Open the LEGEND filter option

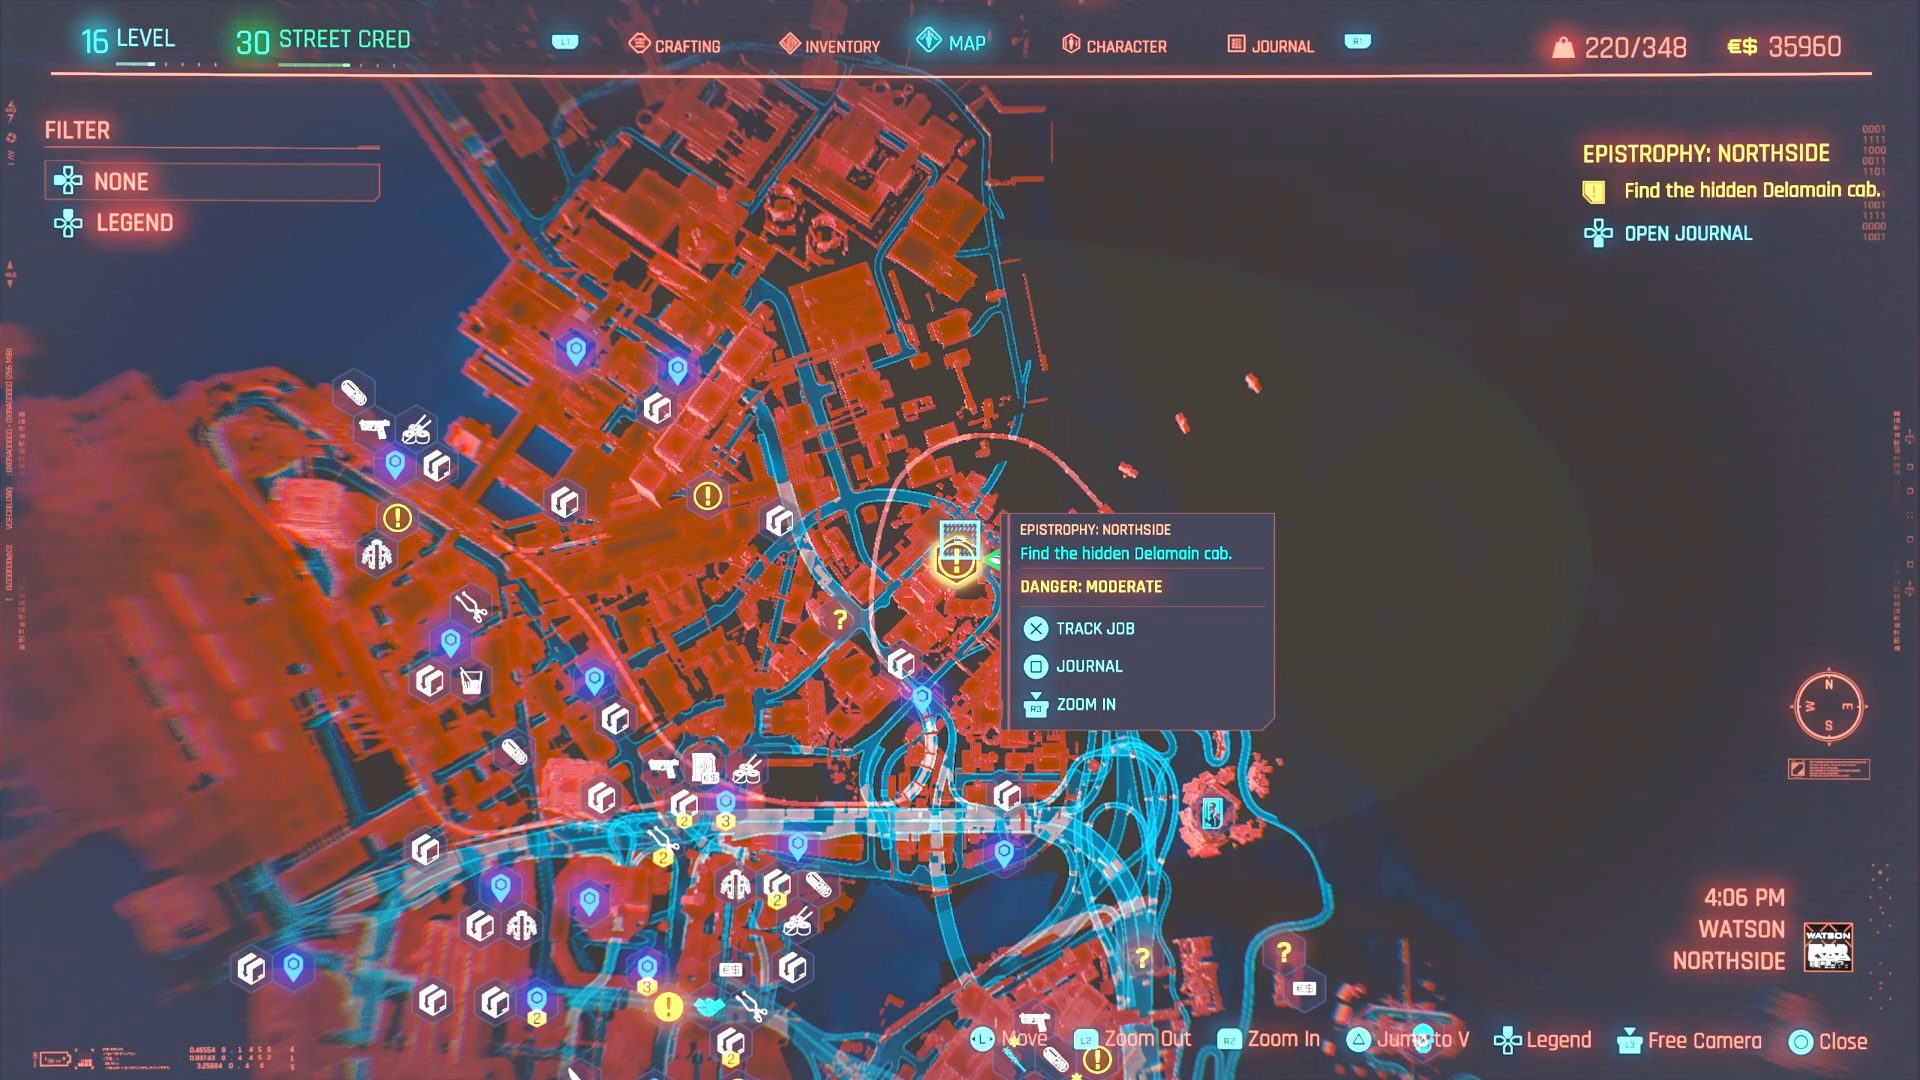click(113, 222)
